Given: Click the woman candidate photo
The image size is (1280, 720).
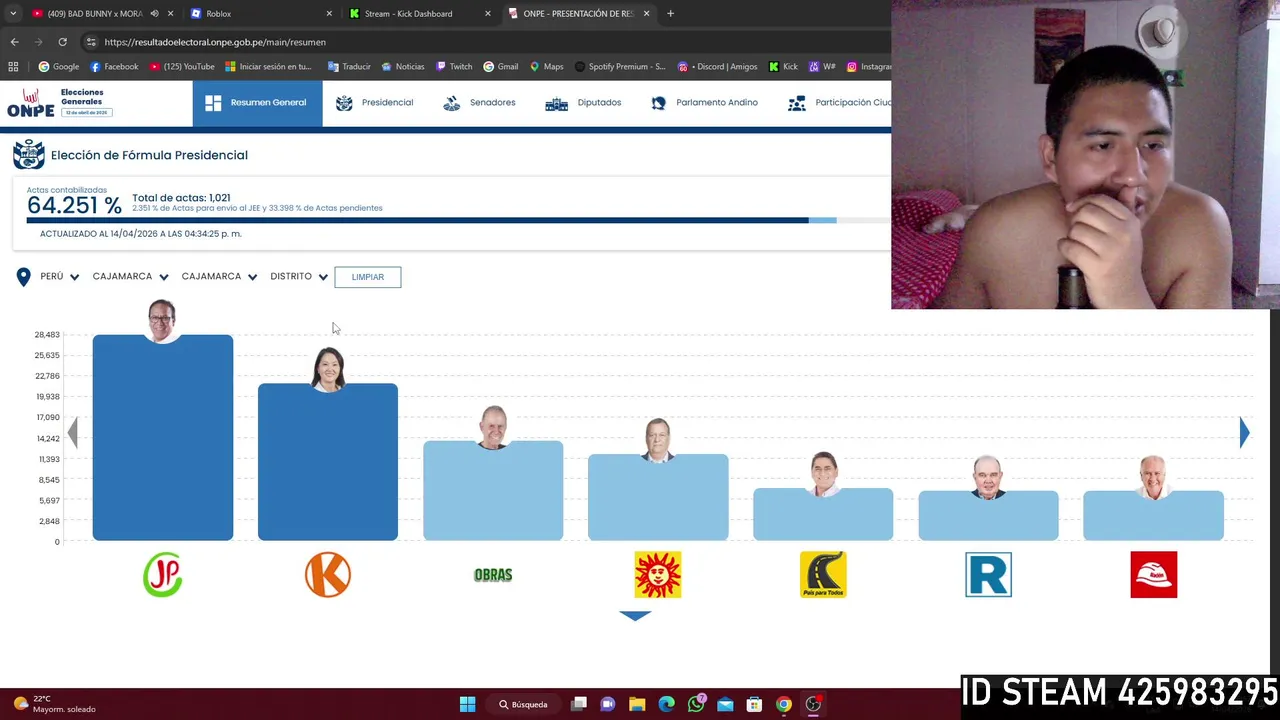Looking at the screenshot, I should tap(328, 369).
